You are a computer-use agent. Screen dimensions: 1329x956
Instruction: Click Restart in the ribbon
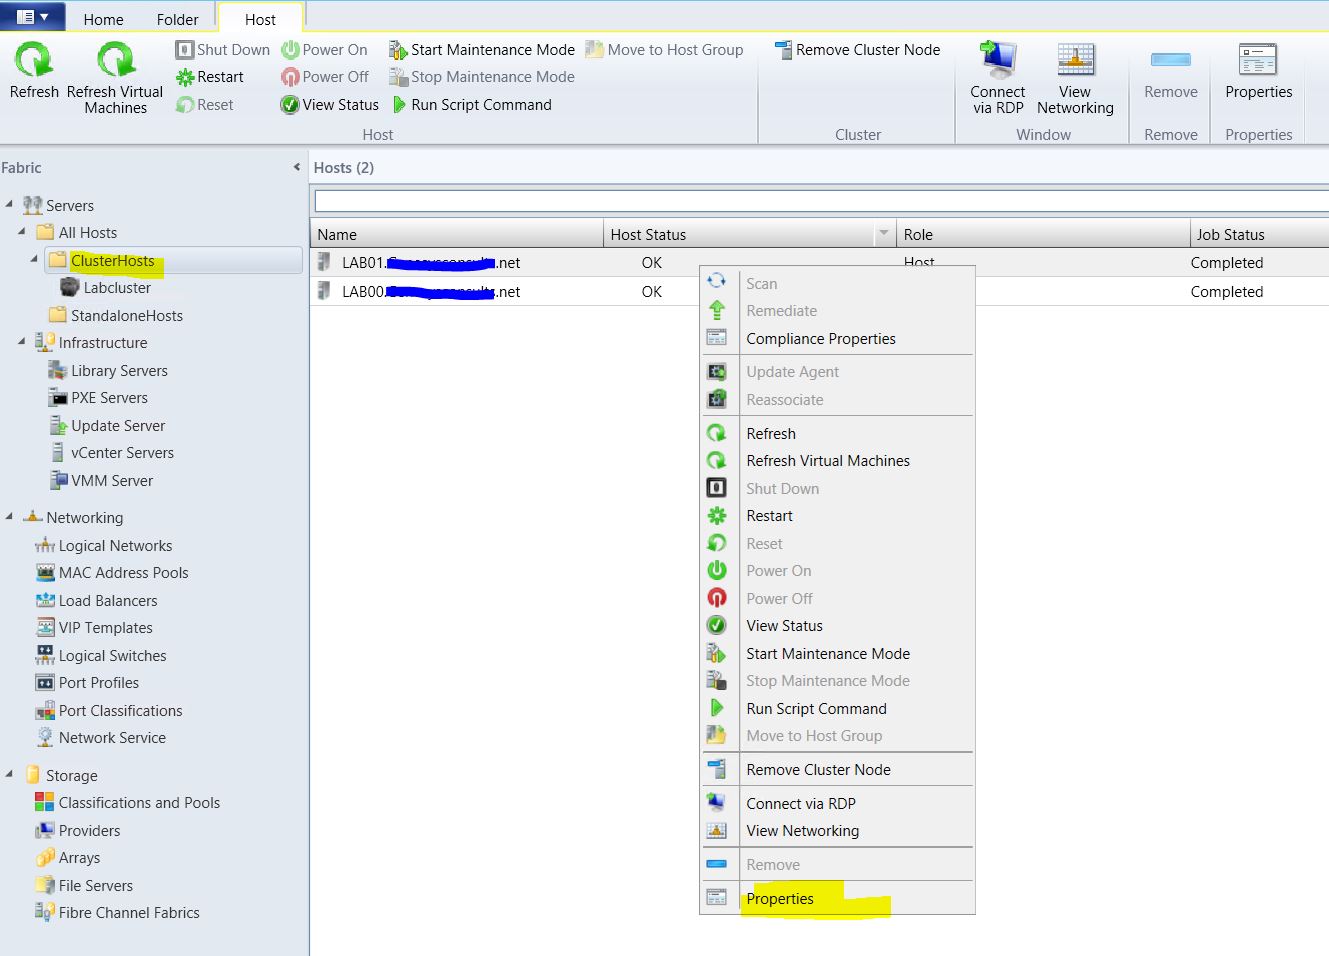point(210,77)
